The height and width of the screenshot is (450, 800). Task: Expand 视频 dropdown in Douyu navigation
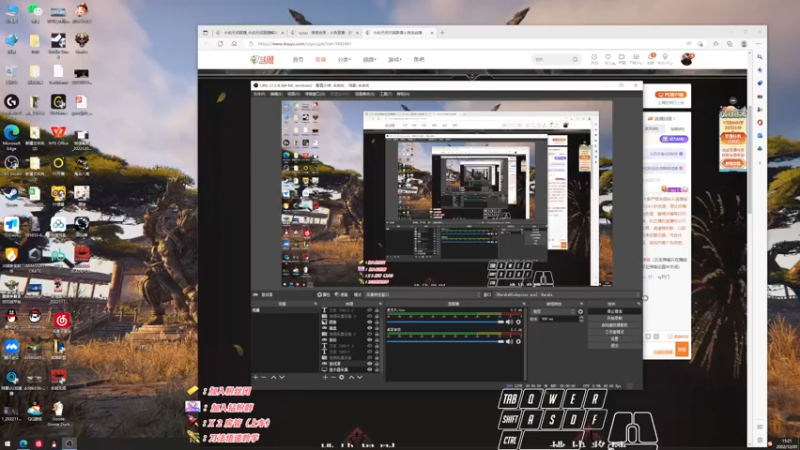point(369,60)
